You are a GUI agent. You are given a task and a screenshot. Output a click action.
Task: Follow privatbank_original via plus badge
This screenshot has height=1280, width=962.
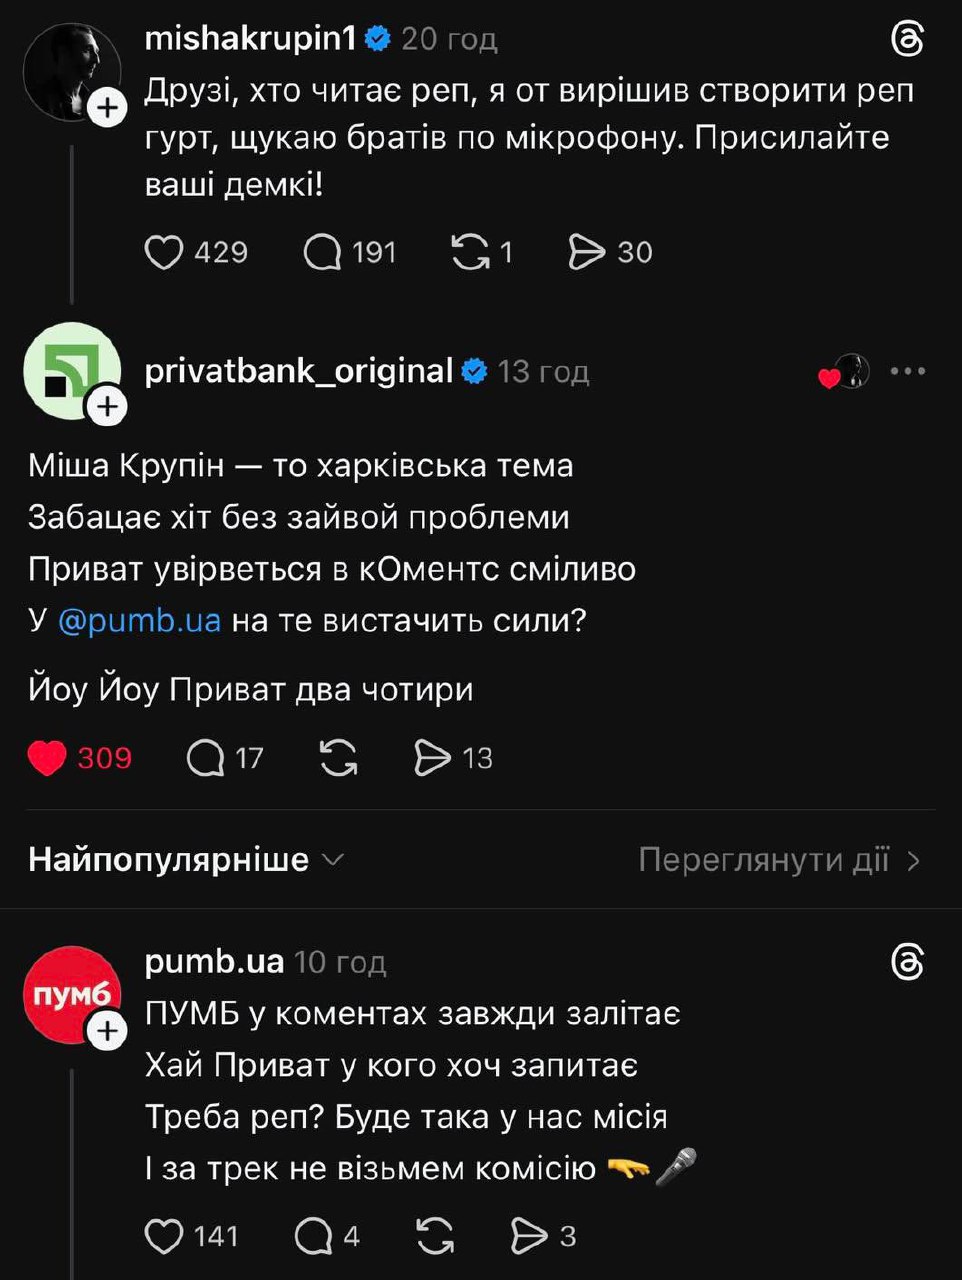(x=107, y=406)
